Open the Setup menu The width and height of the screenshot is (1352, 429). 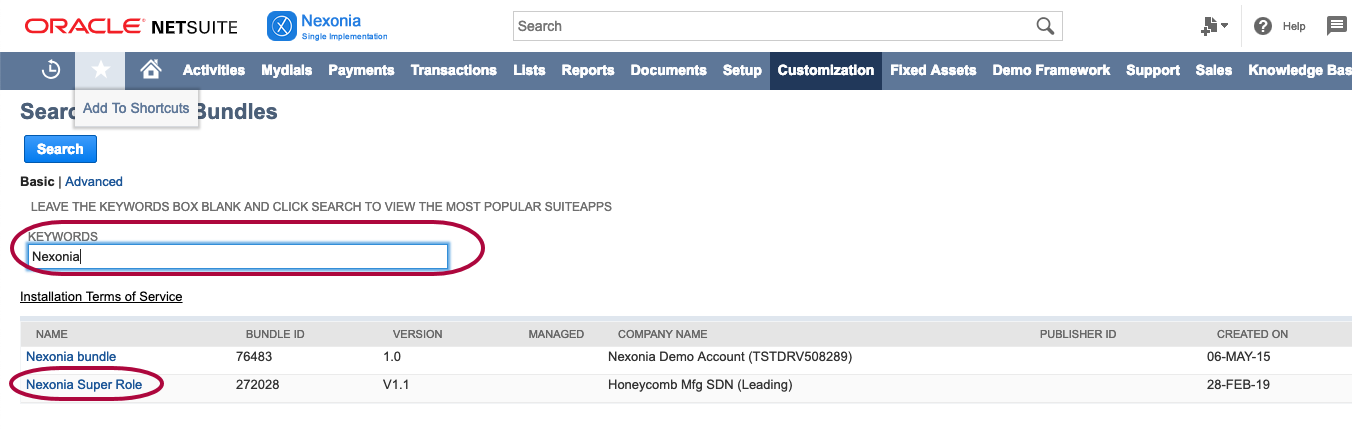click(x=742, y=70)
